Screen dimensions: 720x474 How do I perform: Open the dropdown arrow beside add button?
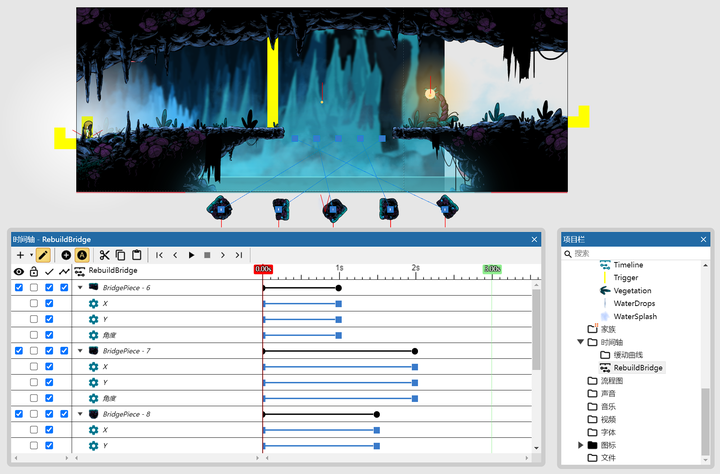click(x=31, y=255)
